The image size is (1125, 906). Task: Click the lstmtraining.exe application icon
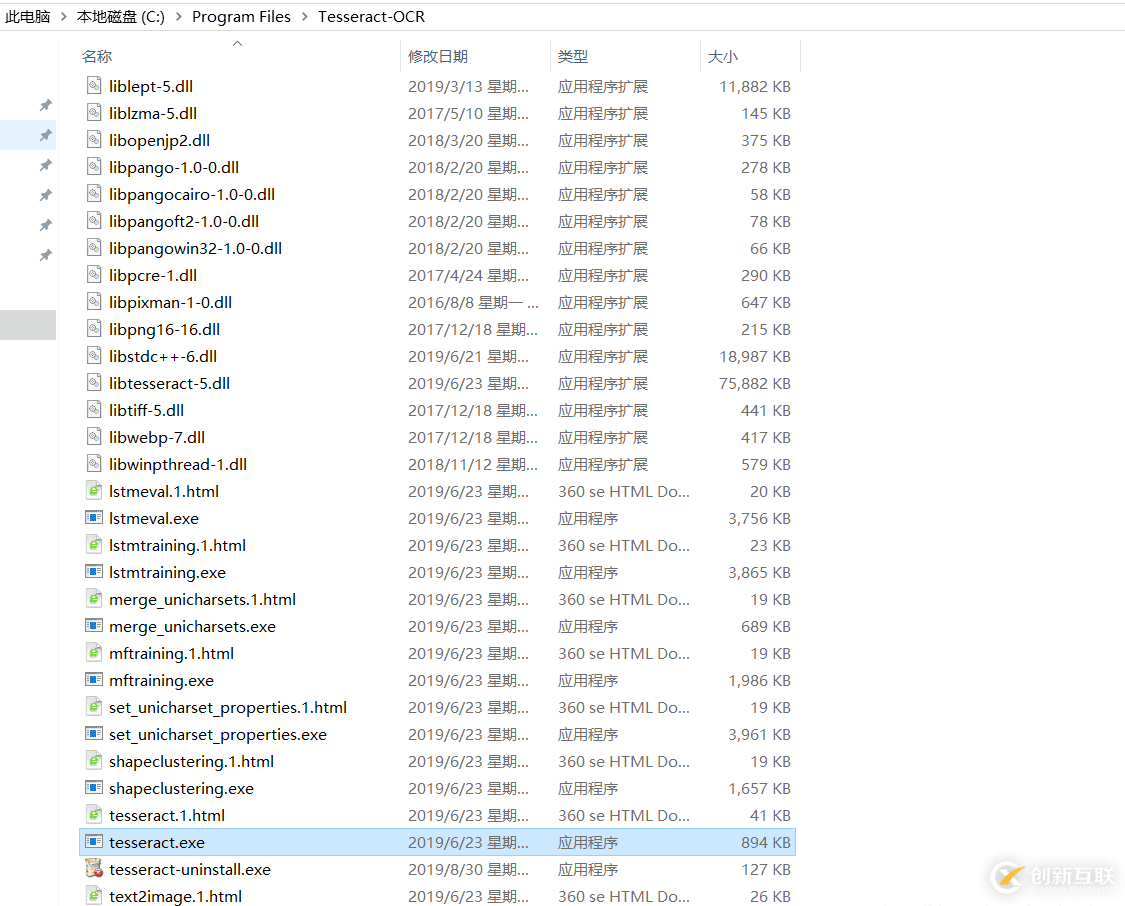pyautogui.click(x=94, y=572)
